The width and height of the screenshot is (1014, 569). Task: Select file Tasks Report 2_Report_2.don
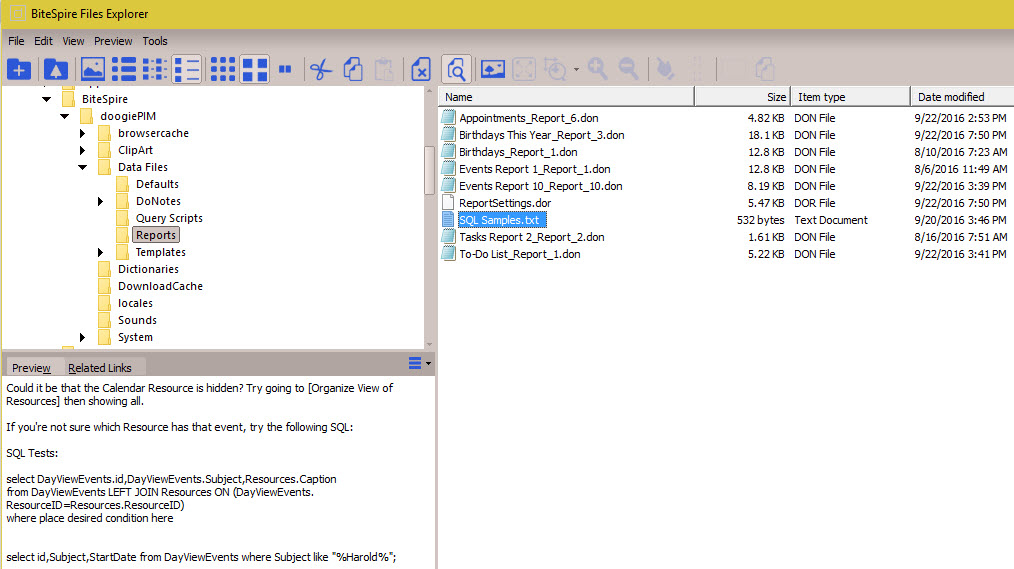point(532,237)
